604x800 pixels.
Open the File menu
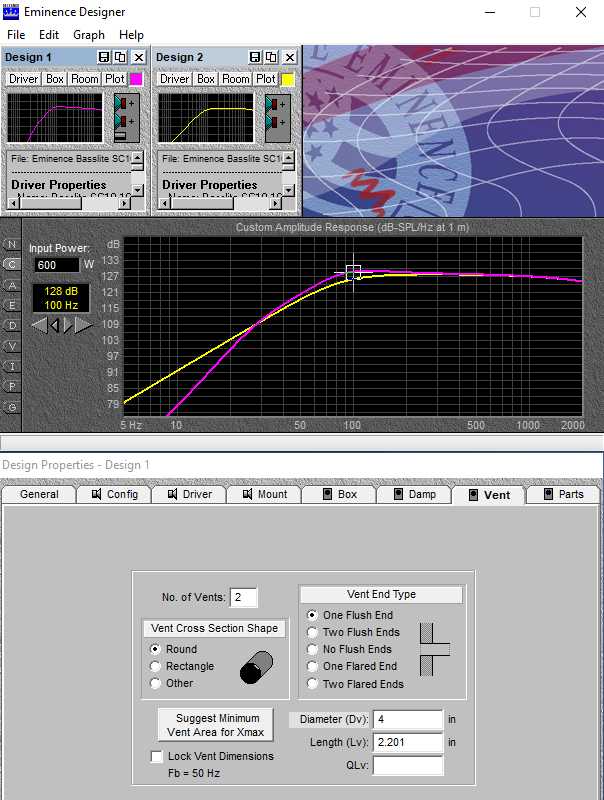click(x=16, y=35)
